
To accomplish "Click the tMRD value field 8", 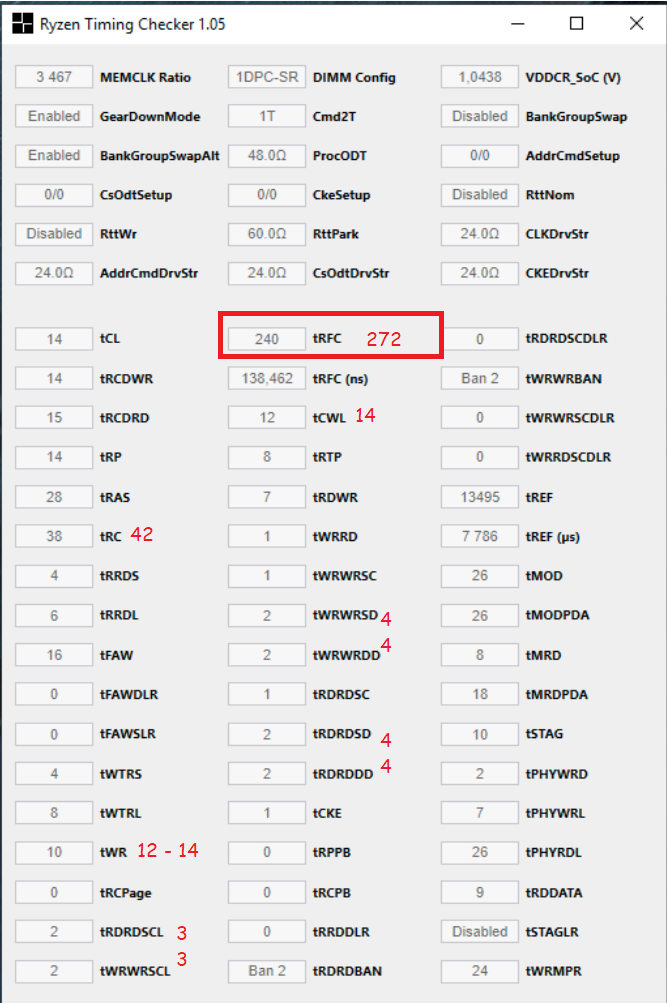I will pos(480,655).
